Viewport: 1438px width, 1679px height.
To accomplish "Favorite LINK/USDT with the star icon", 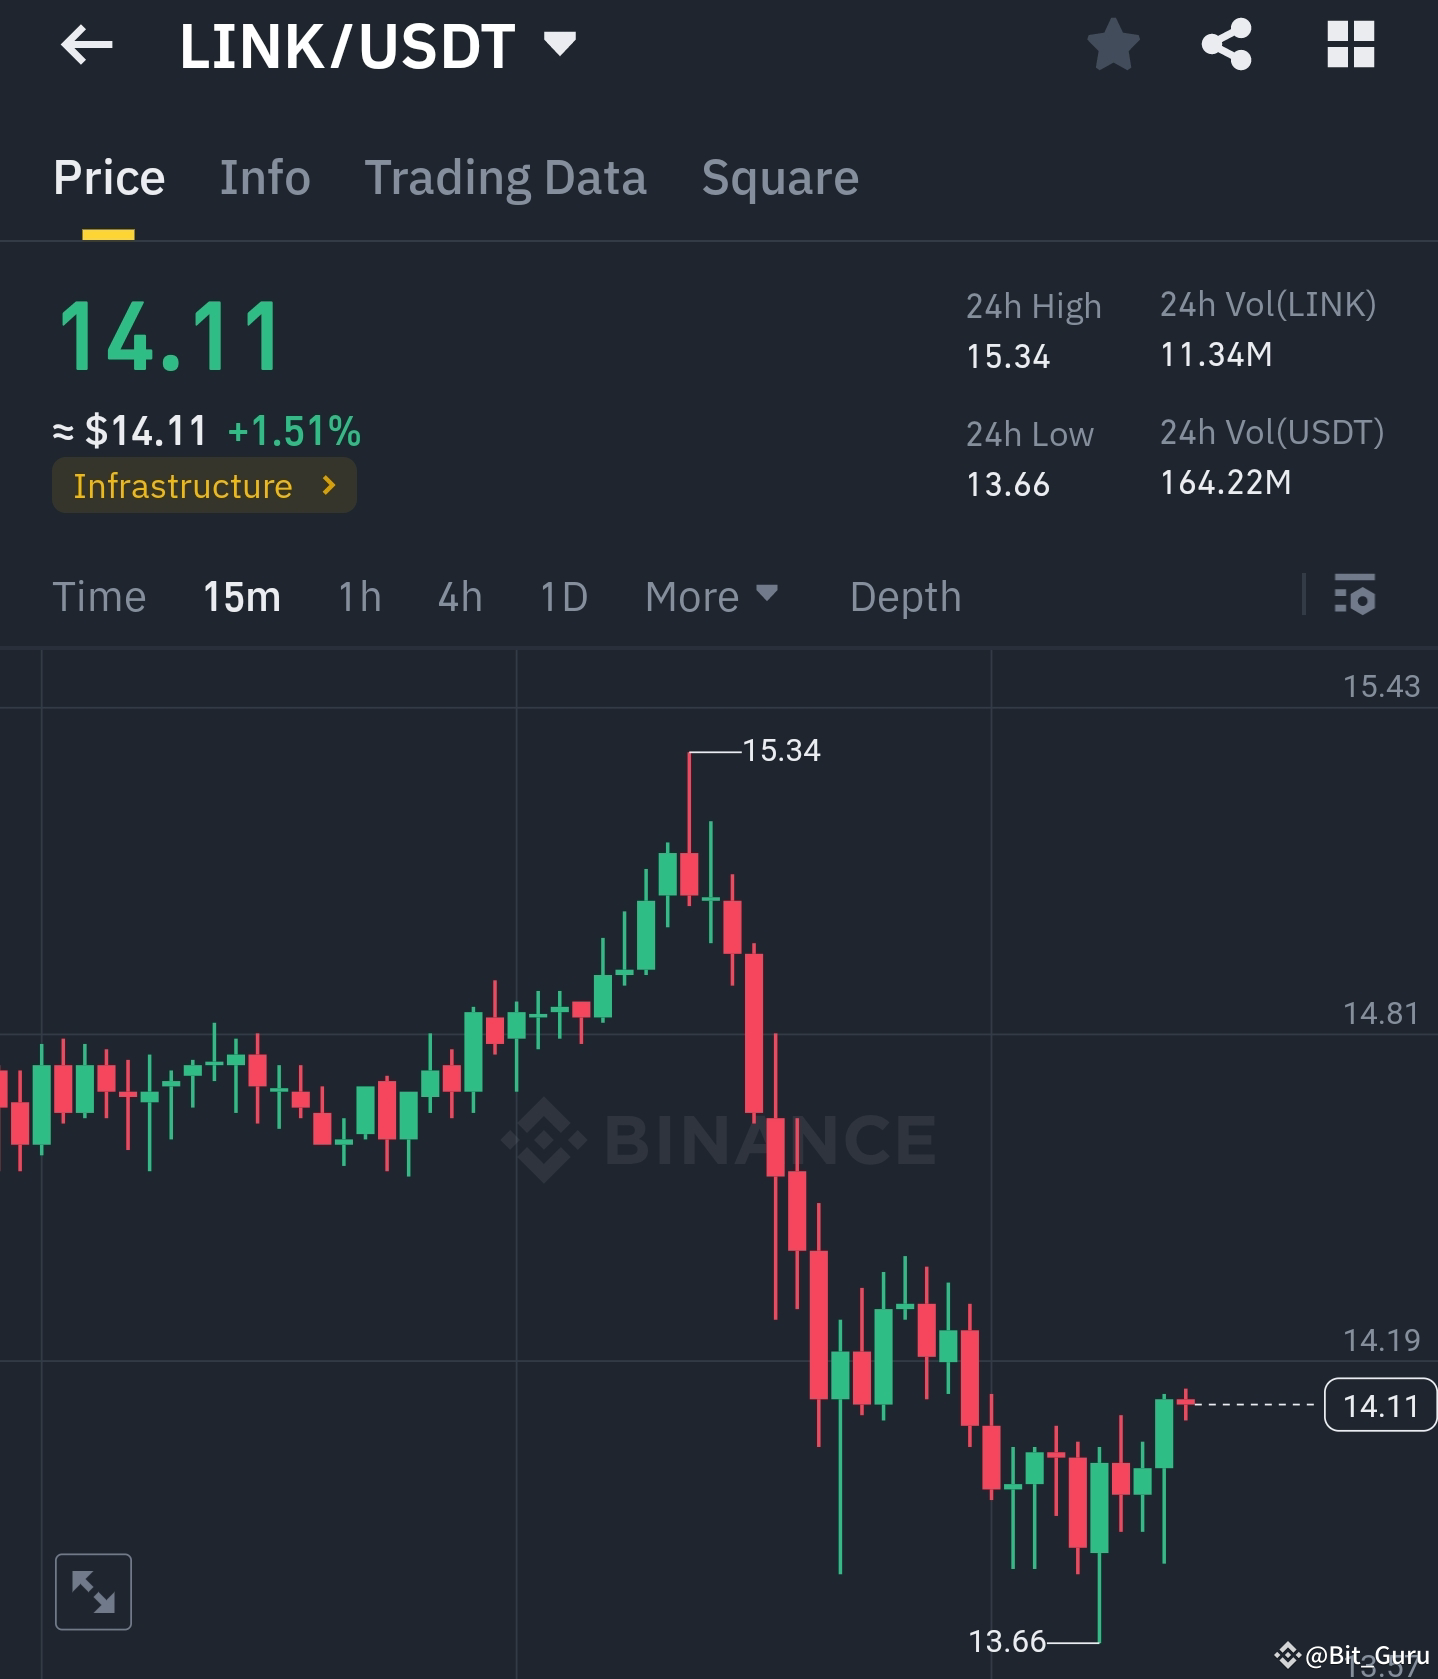I will coord(1113,44).
